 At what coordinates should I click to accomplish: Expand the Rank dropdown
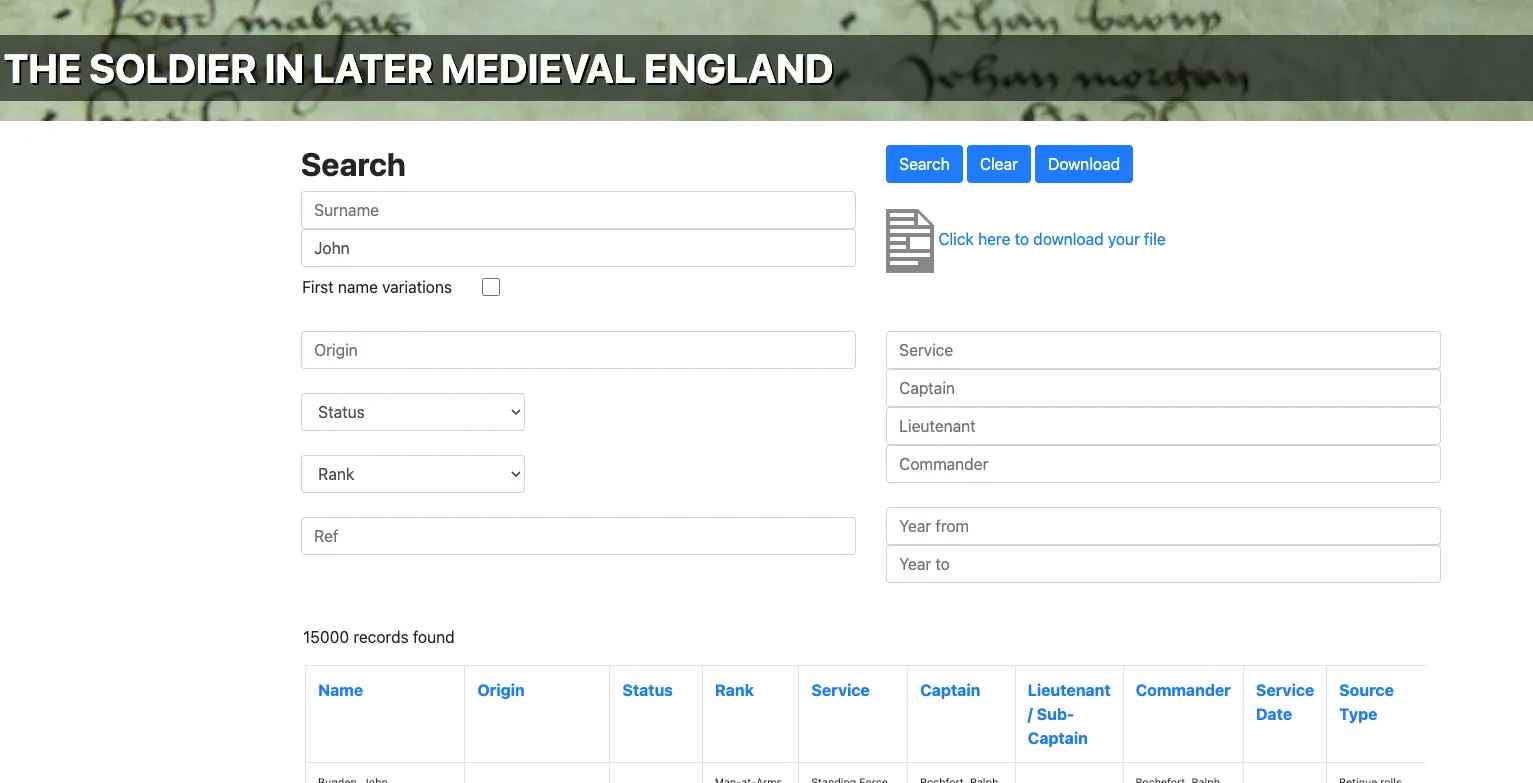pyautogui.click(x=413, y=474)
